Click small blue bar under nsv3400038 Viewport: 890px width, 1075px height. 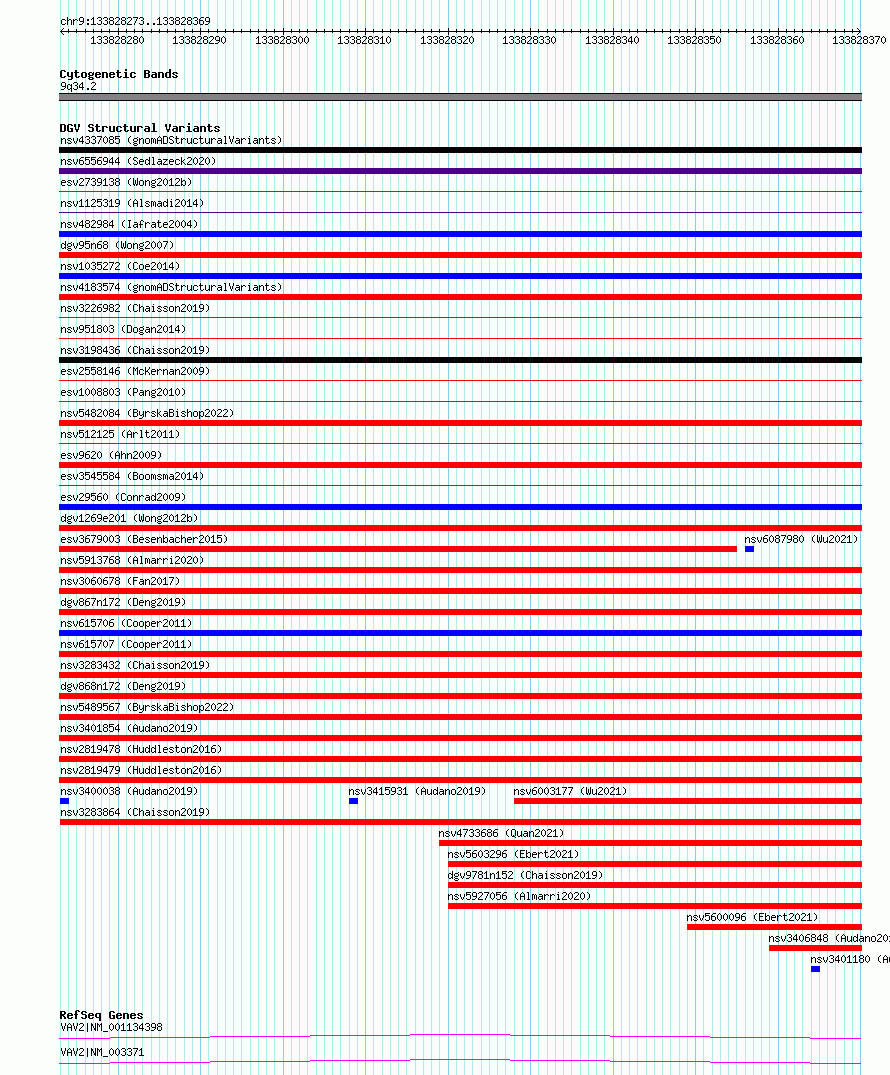pyautogui.click(x=64, y=801)
